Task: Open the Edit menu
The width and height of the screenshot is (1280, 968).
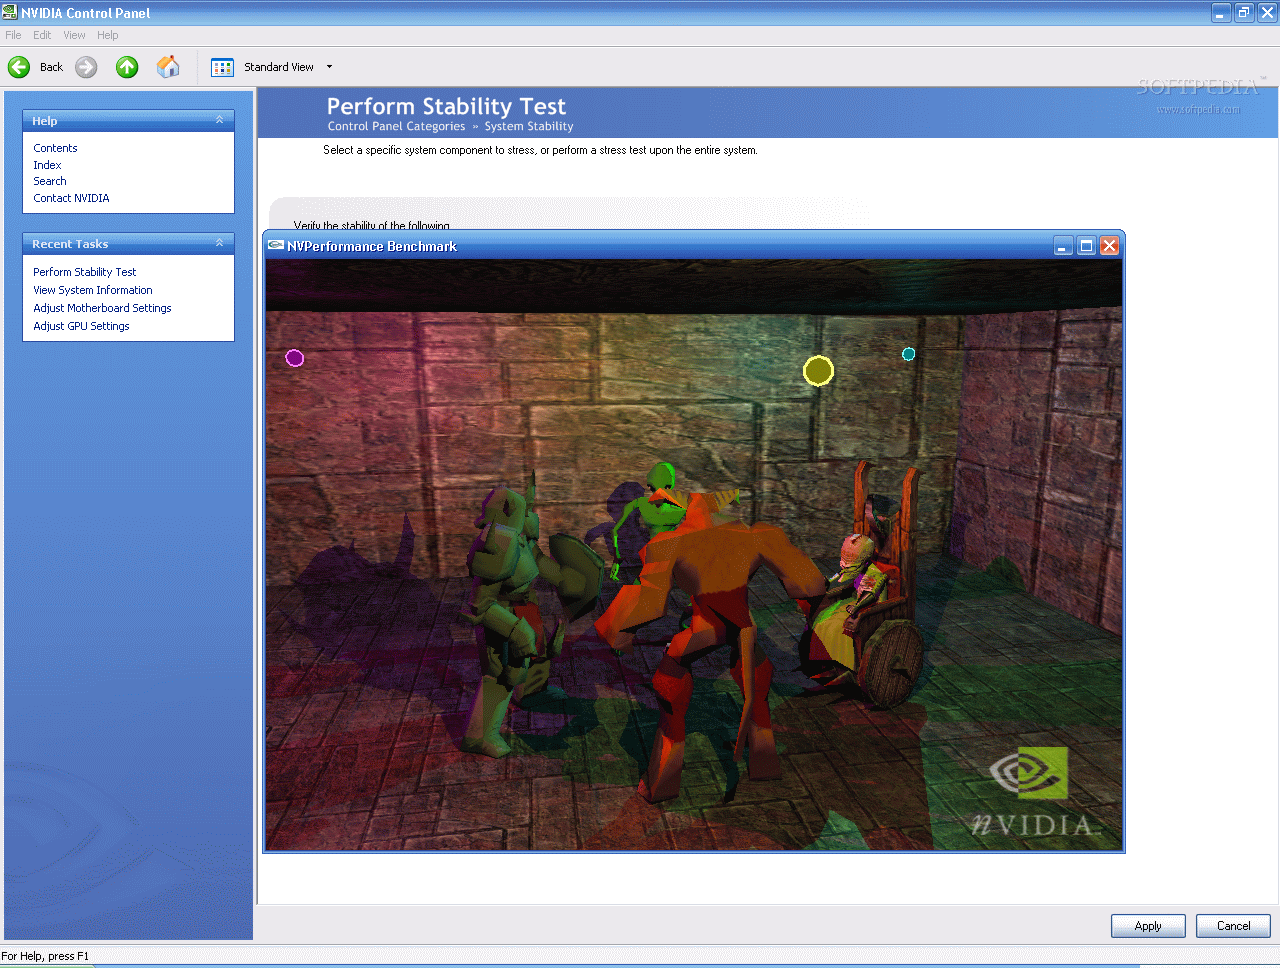Action: tap(42, 35)
